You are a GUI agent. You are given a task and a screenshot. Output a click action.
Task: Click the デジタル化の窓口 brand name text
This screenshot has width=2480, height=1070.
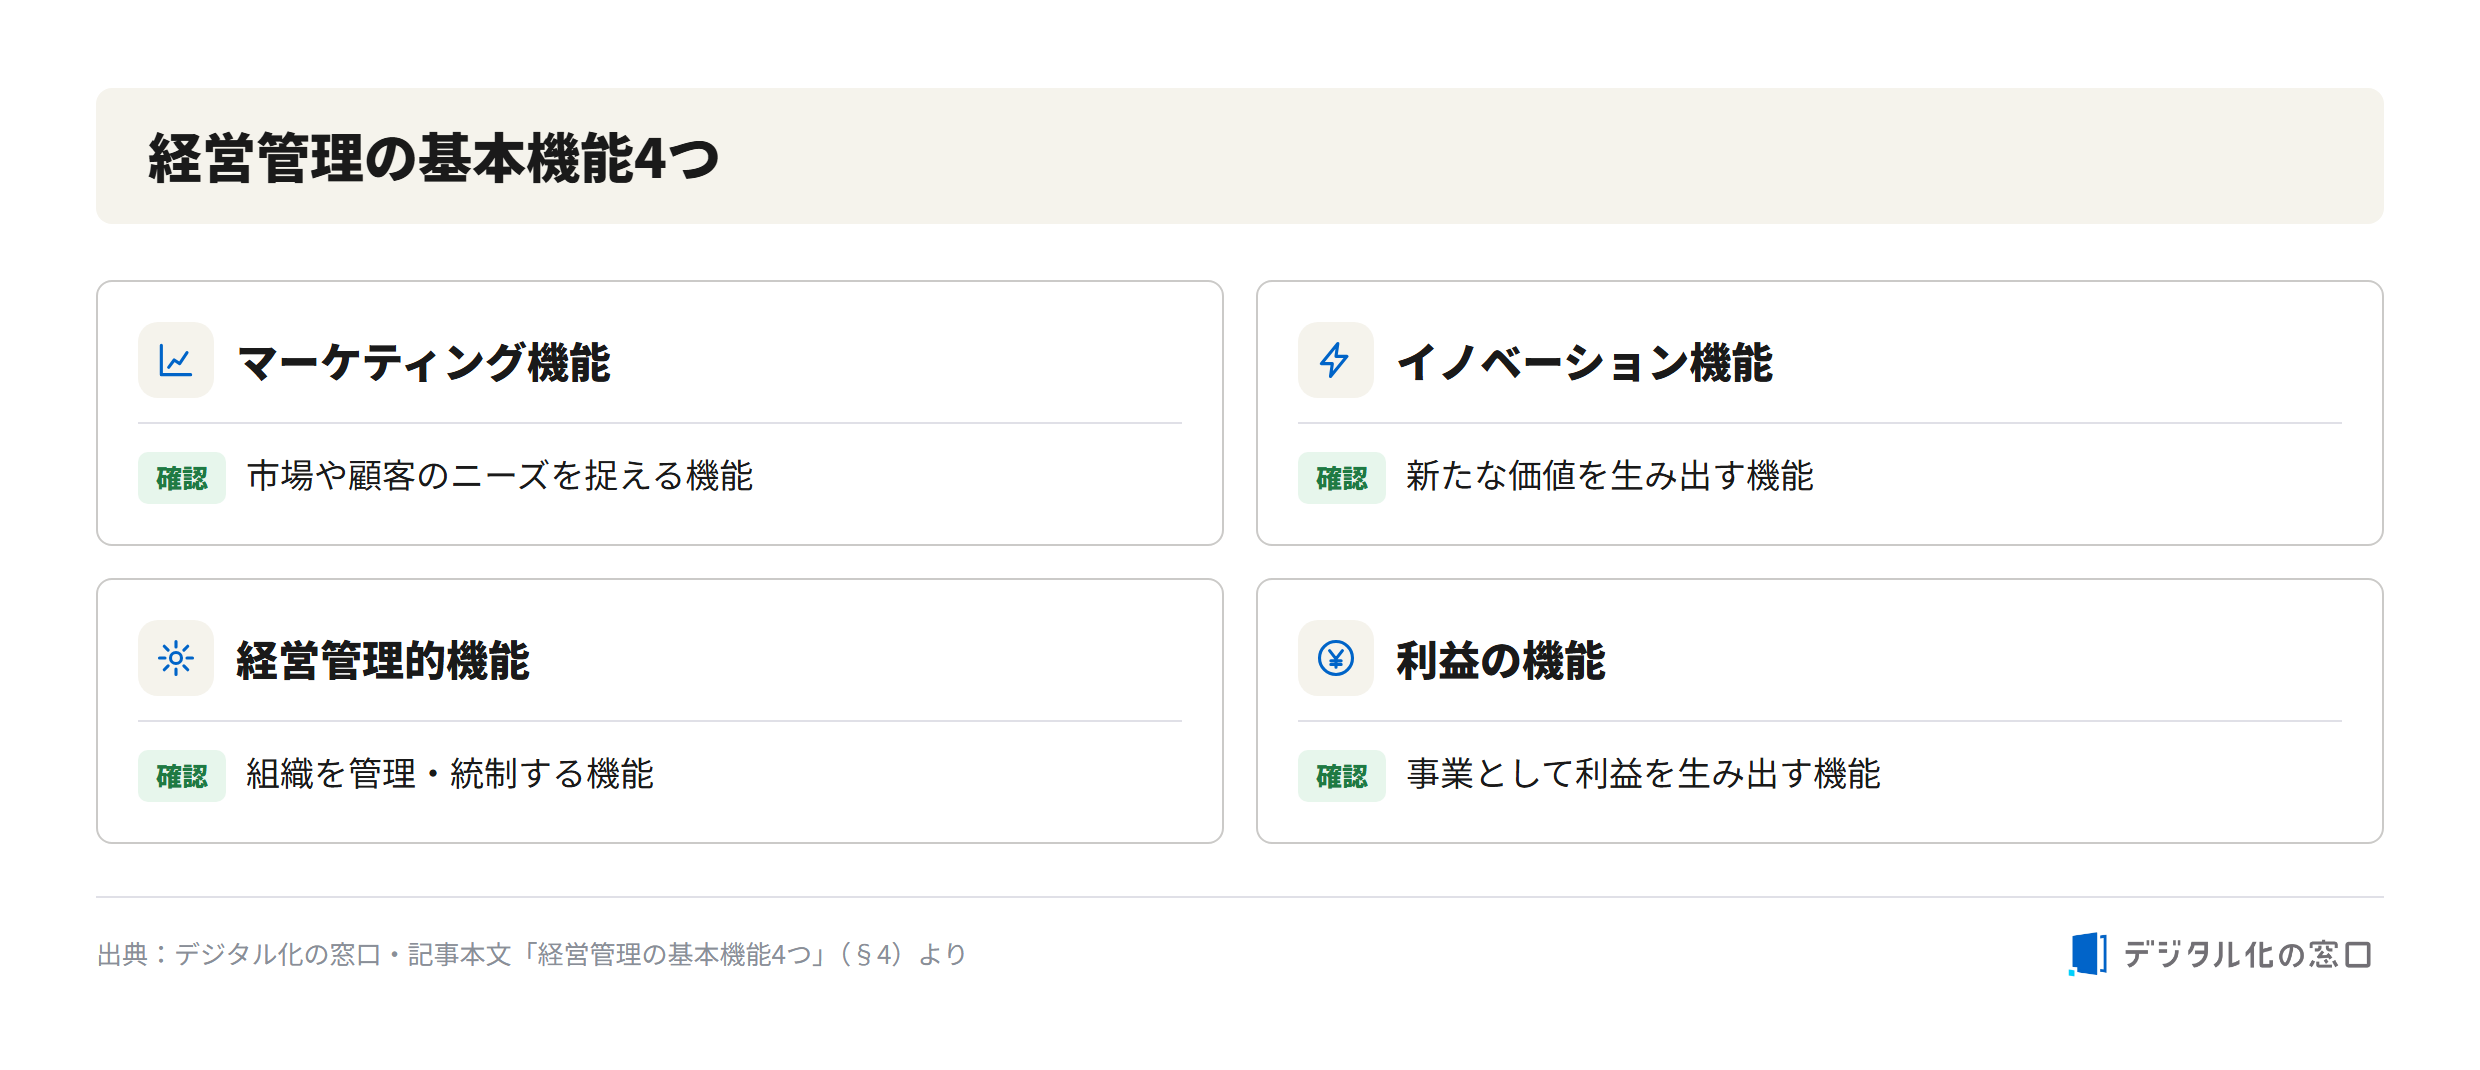pos(2247,955)
